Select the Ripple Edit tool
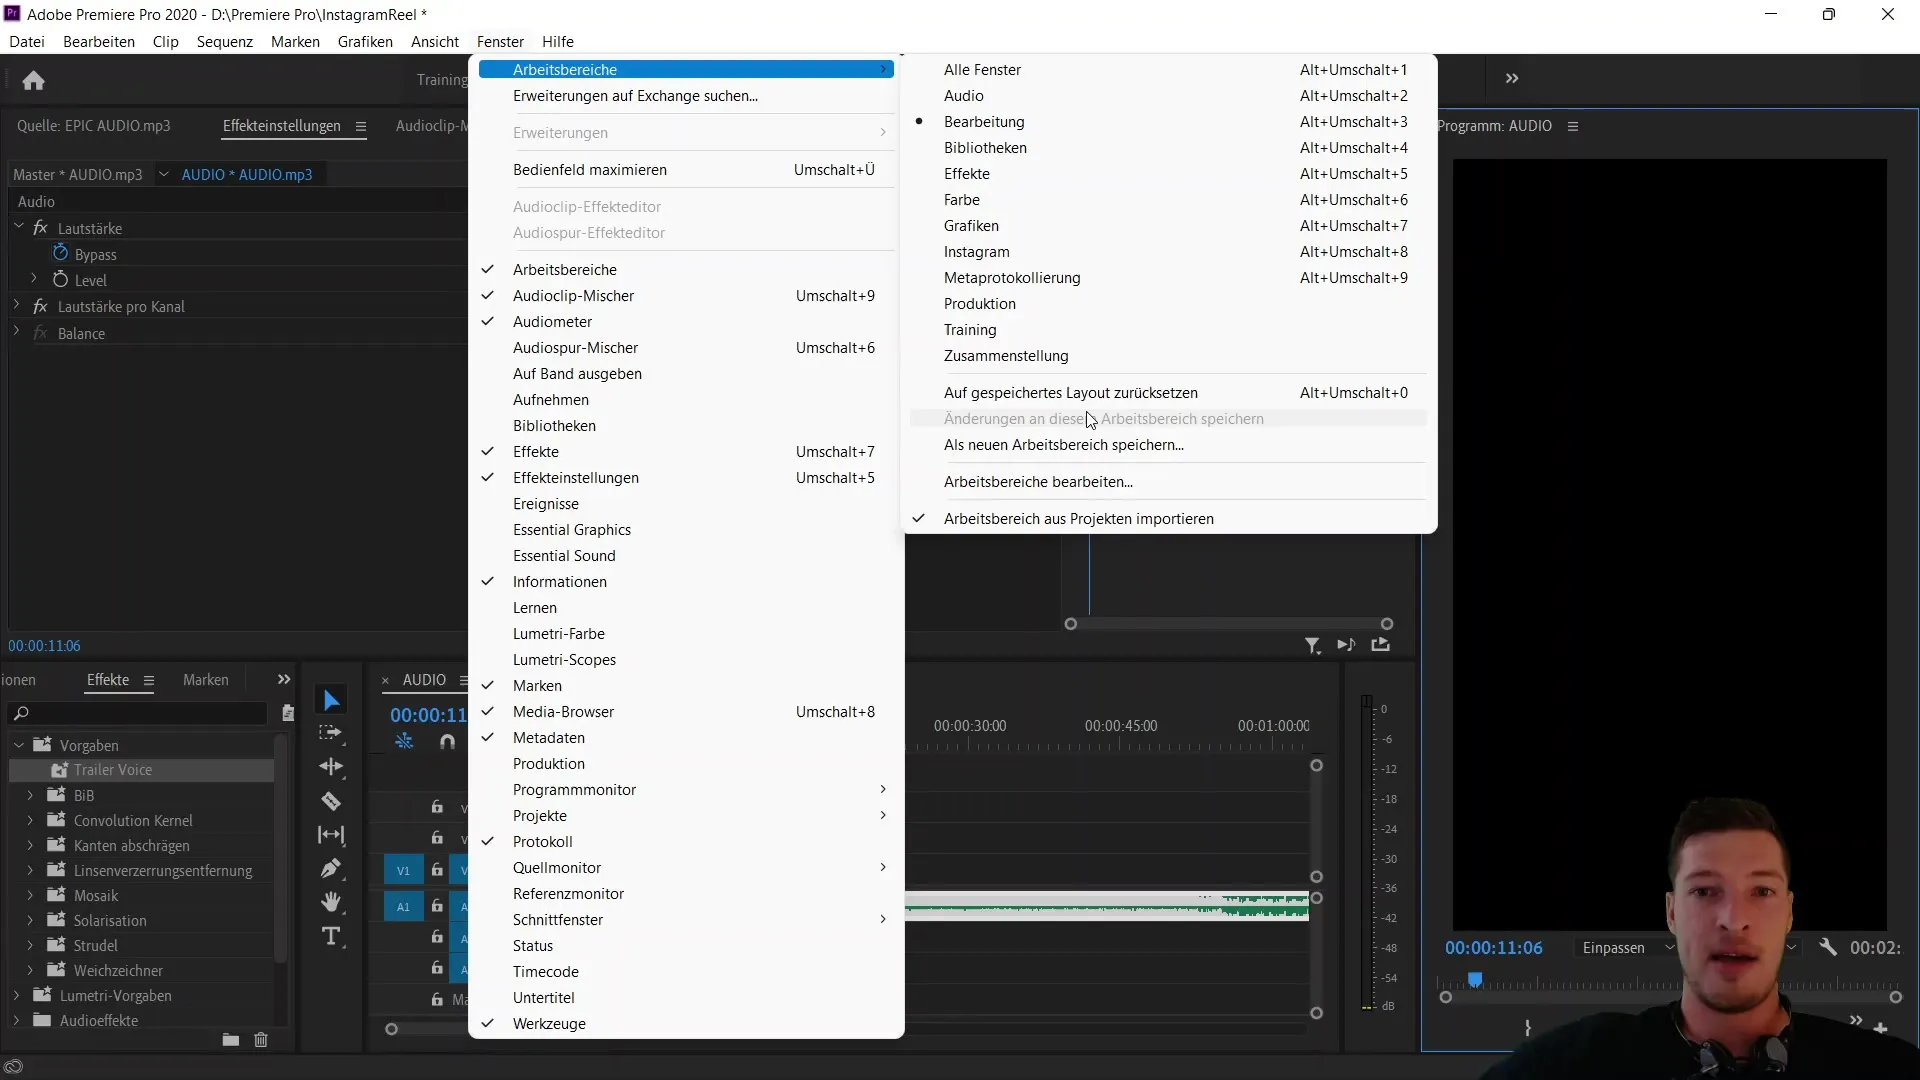 pos(331,767)
